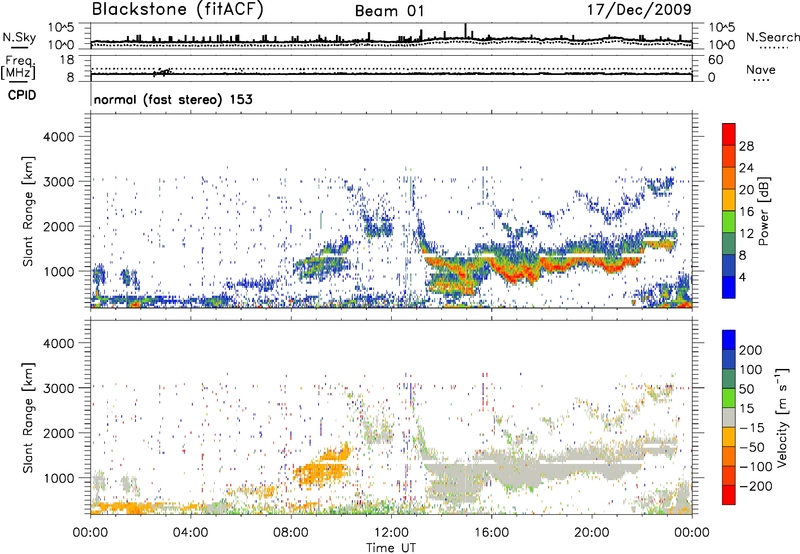Click the date '17/Dec/2009'

pyautogui.click(x=639, y=10)
